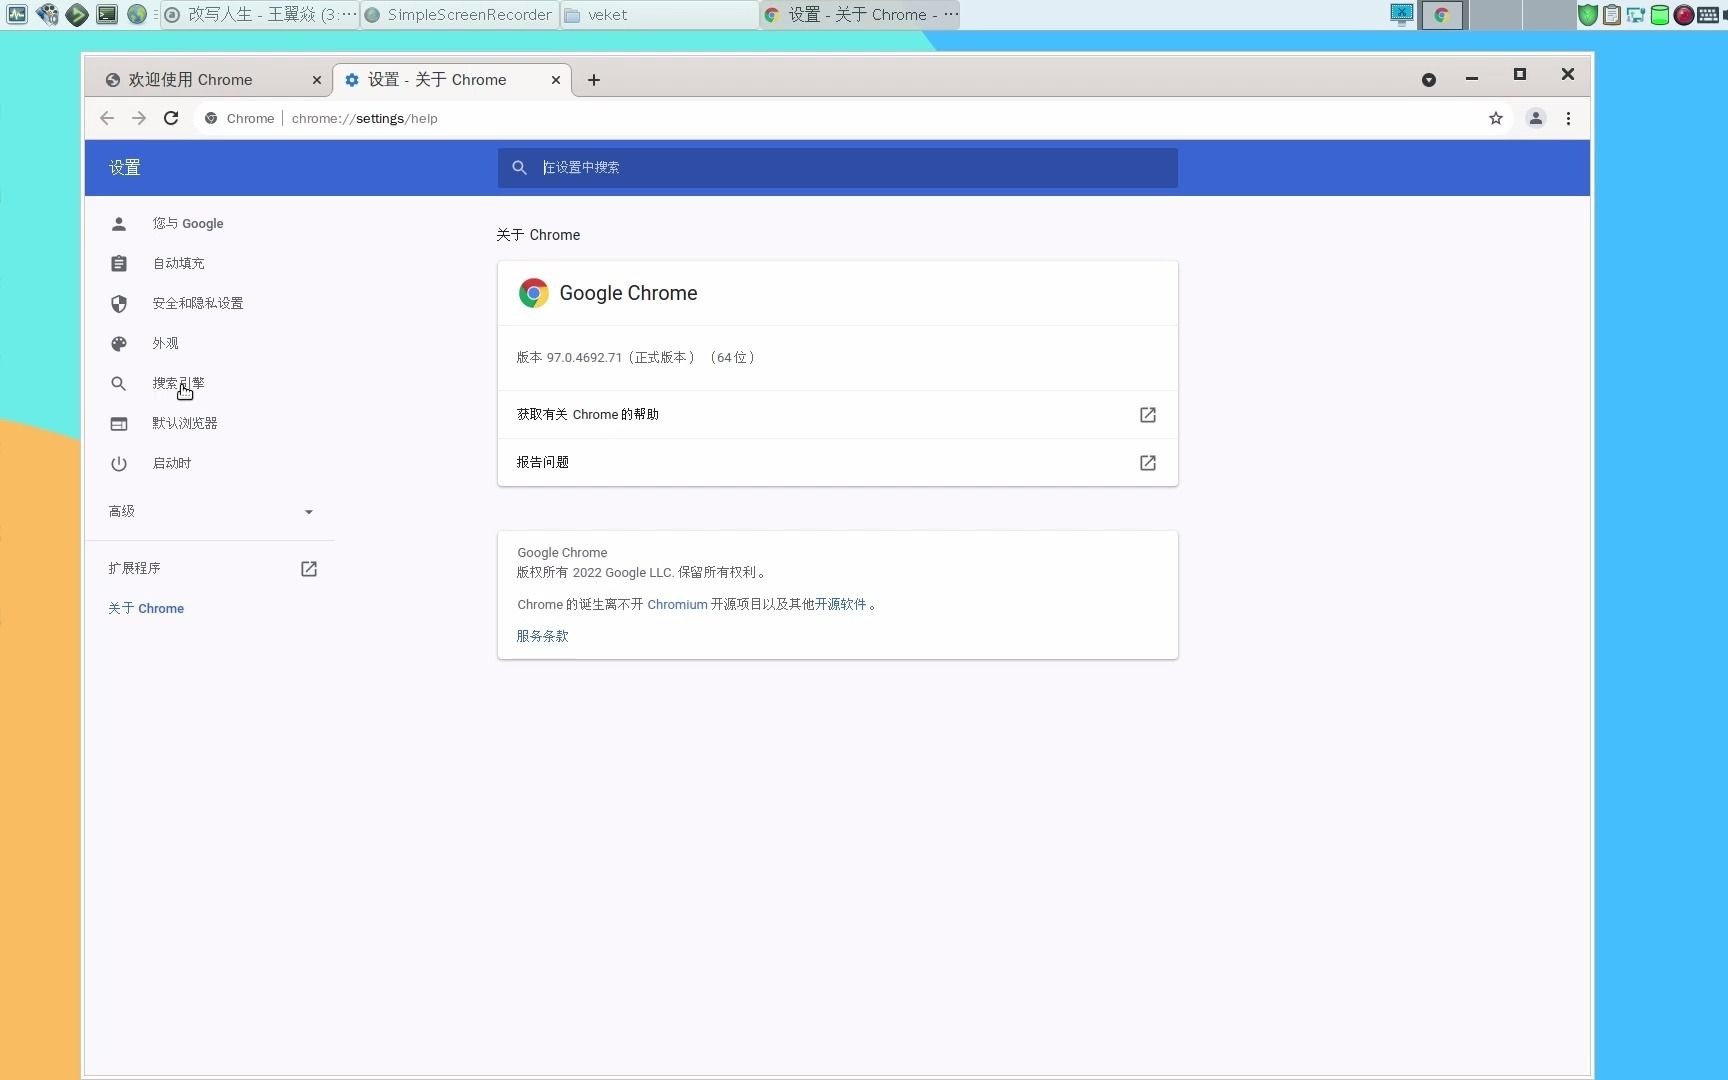Open 搜索引擎 settings section
Image resolution: width=1728 pixels, height=1080 pixels.
coord(178,383)
